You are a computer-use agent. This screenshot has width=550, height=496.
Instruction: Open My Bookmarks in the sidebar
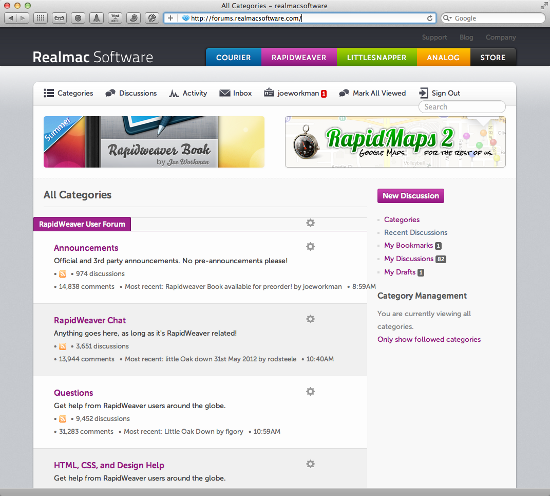[408, 245]
